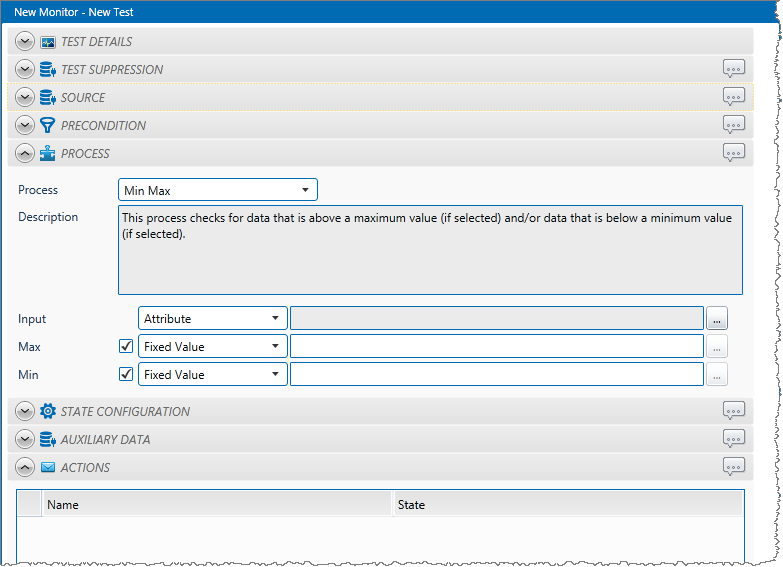Open the Auxiliary Data comment bubble icon
The width and height of the screenshot is (783, 567).
point(734,439)
